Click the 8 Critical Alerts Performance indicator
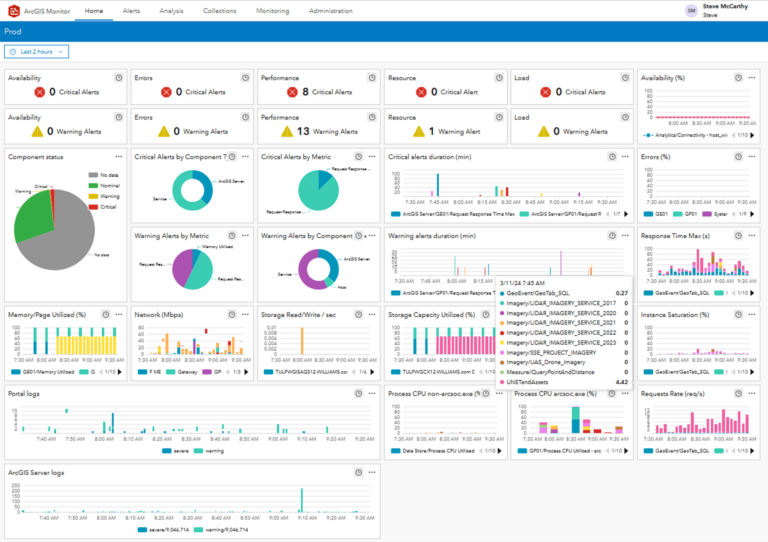Image resolution: width=768 pixels, height=542 pixels. (319, 92)
